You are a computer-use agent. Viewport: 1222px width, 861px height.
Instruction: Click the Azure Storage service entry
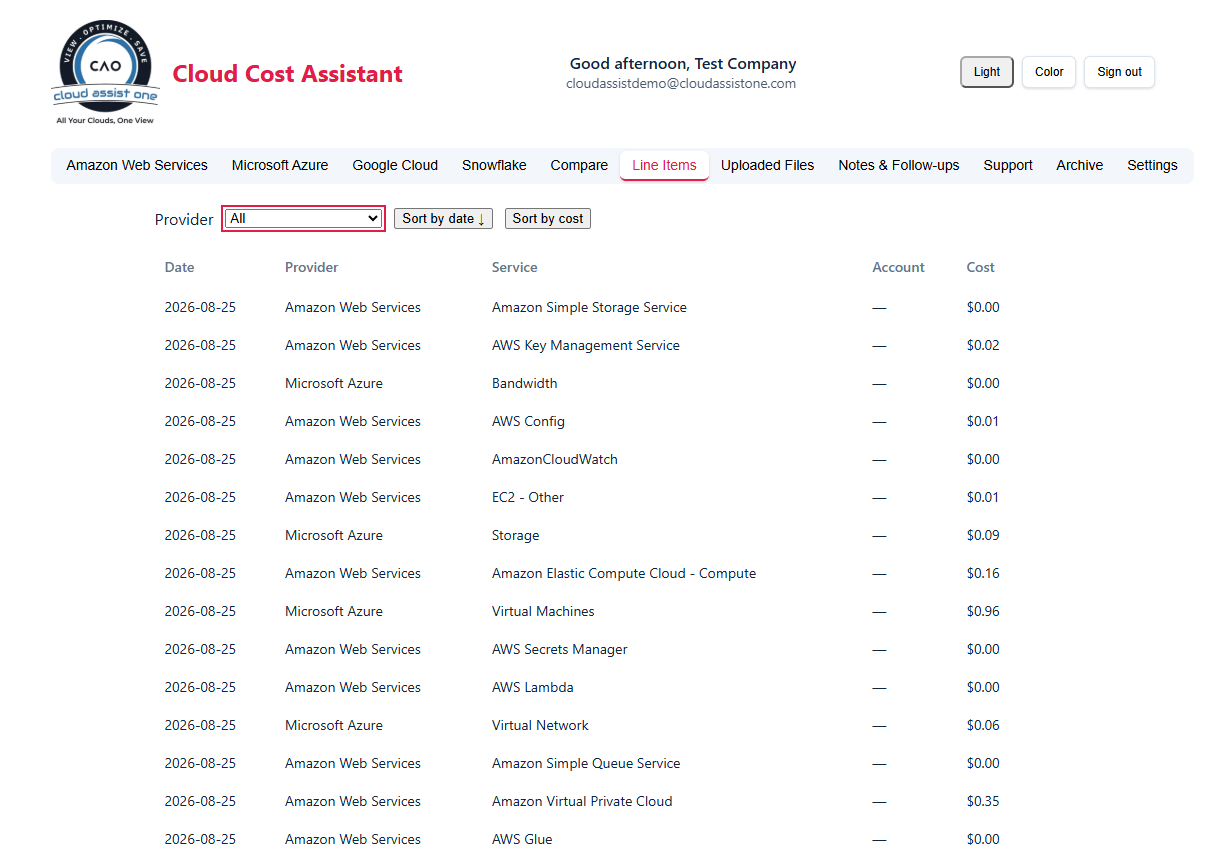pos(516,535)
